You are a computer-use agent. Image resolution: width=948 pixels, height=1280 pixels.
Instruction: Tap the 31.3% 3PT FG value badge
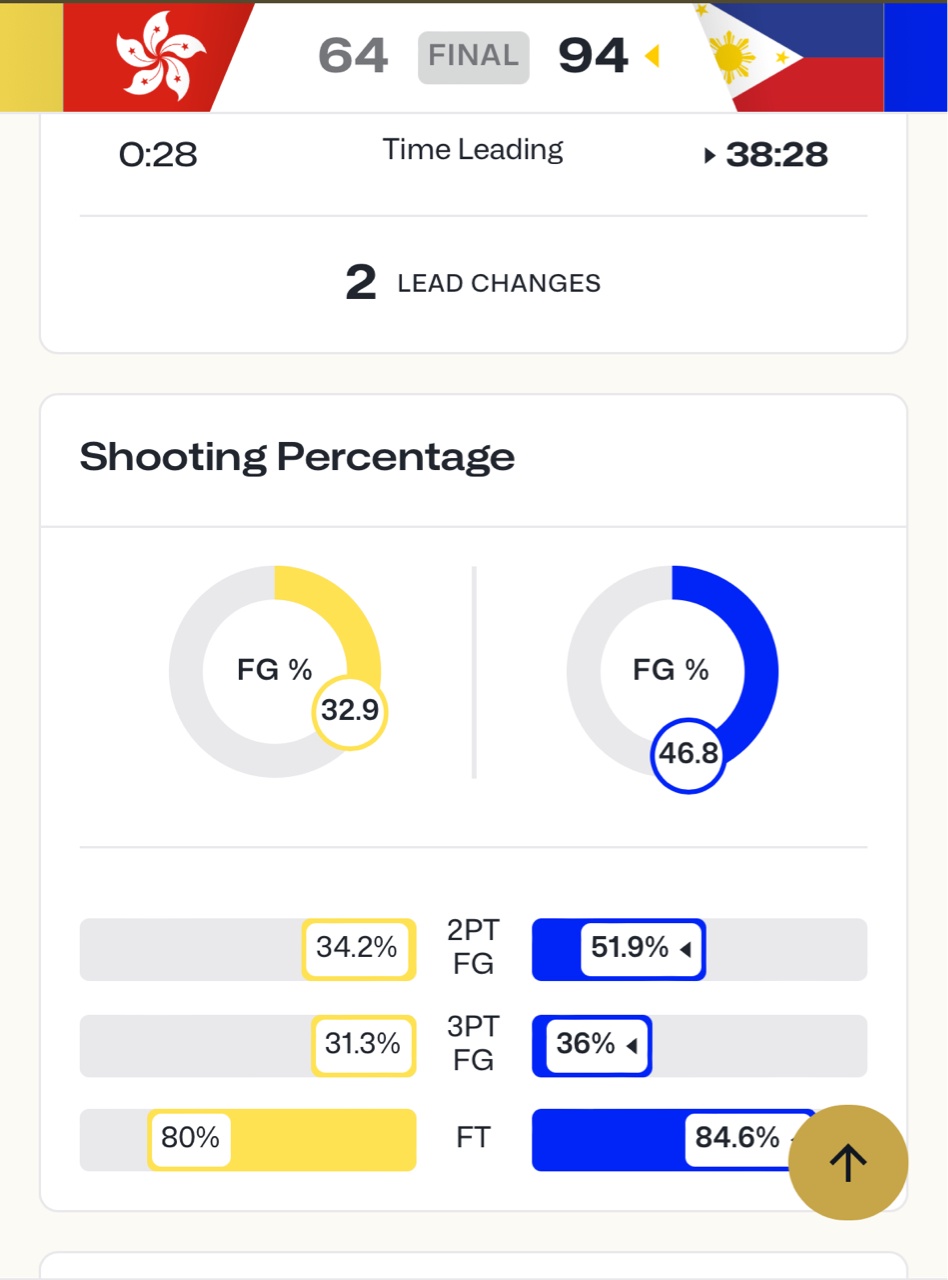pos(363,1045)
